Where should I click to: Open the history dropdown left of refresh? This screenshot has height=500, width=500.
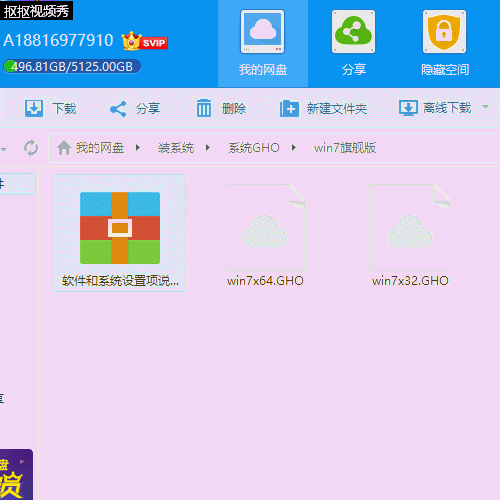[4, 149]
